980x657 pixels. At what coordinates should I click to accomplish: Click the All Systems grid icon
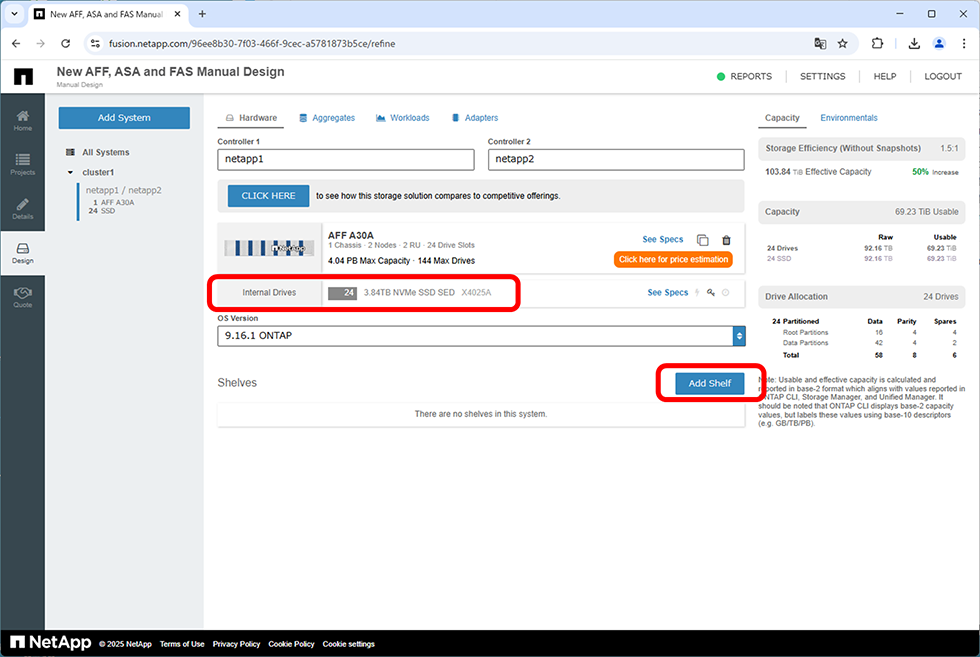coord(70,152)
